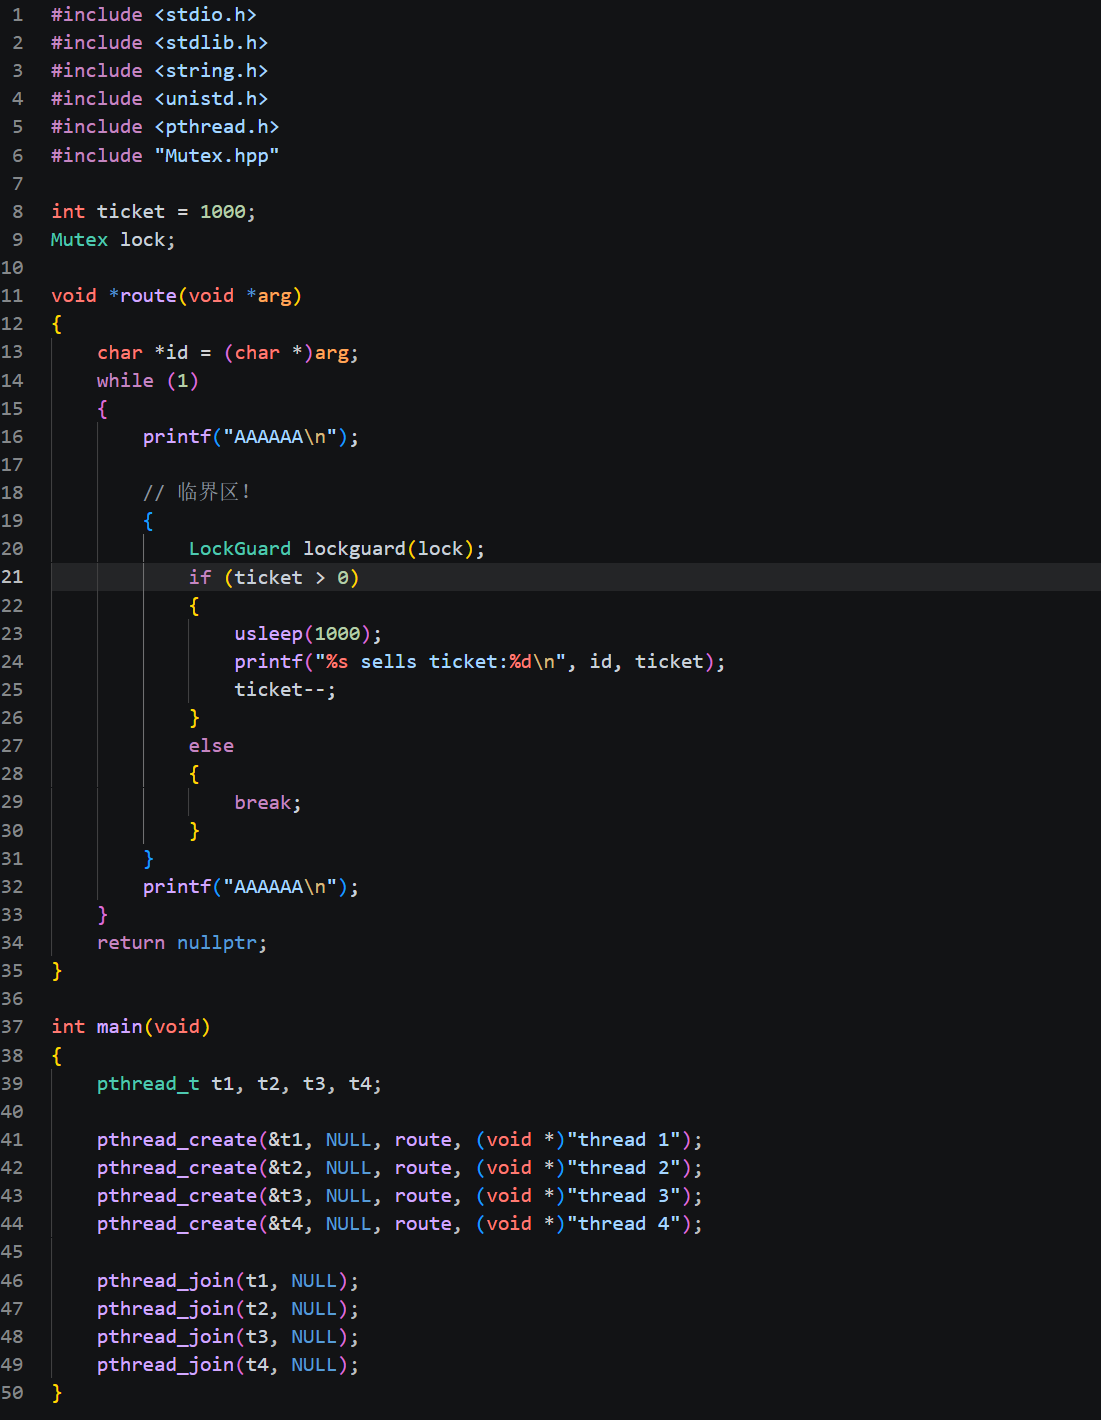Image resolution: width=1101 pixels, height=1420 pixels.
Task: Click 'pthread_join(t2, NULL);' line
Action: pyautogui.click(x=228, y=1309)
